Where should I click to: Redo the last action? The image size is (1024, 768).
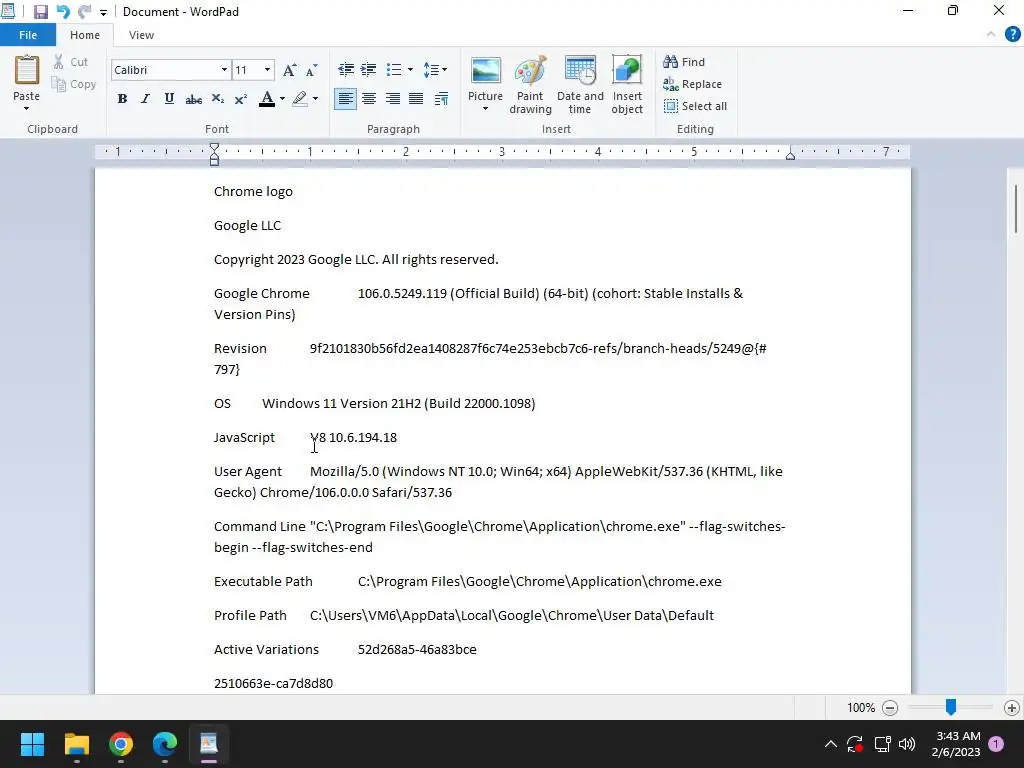point(84,12)
